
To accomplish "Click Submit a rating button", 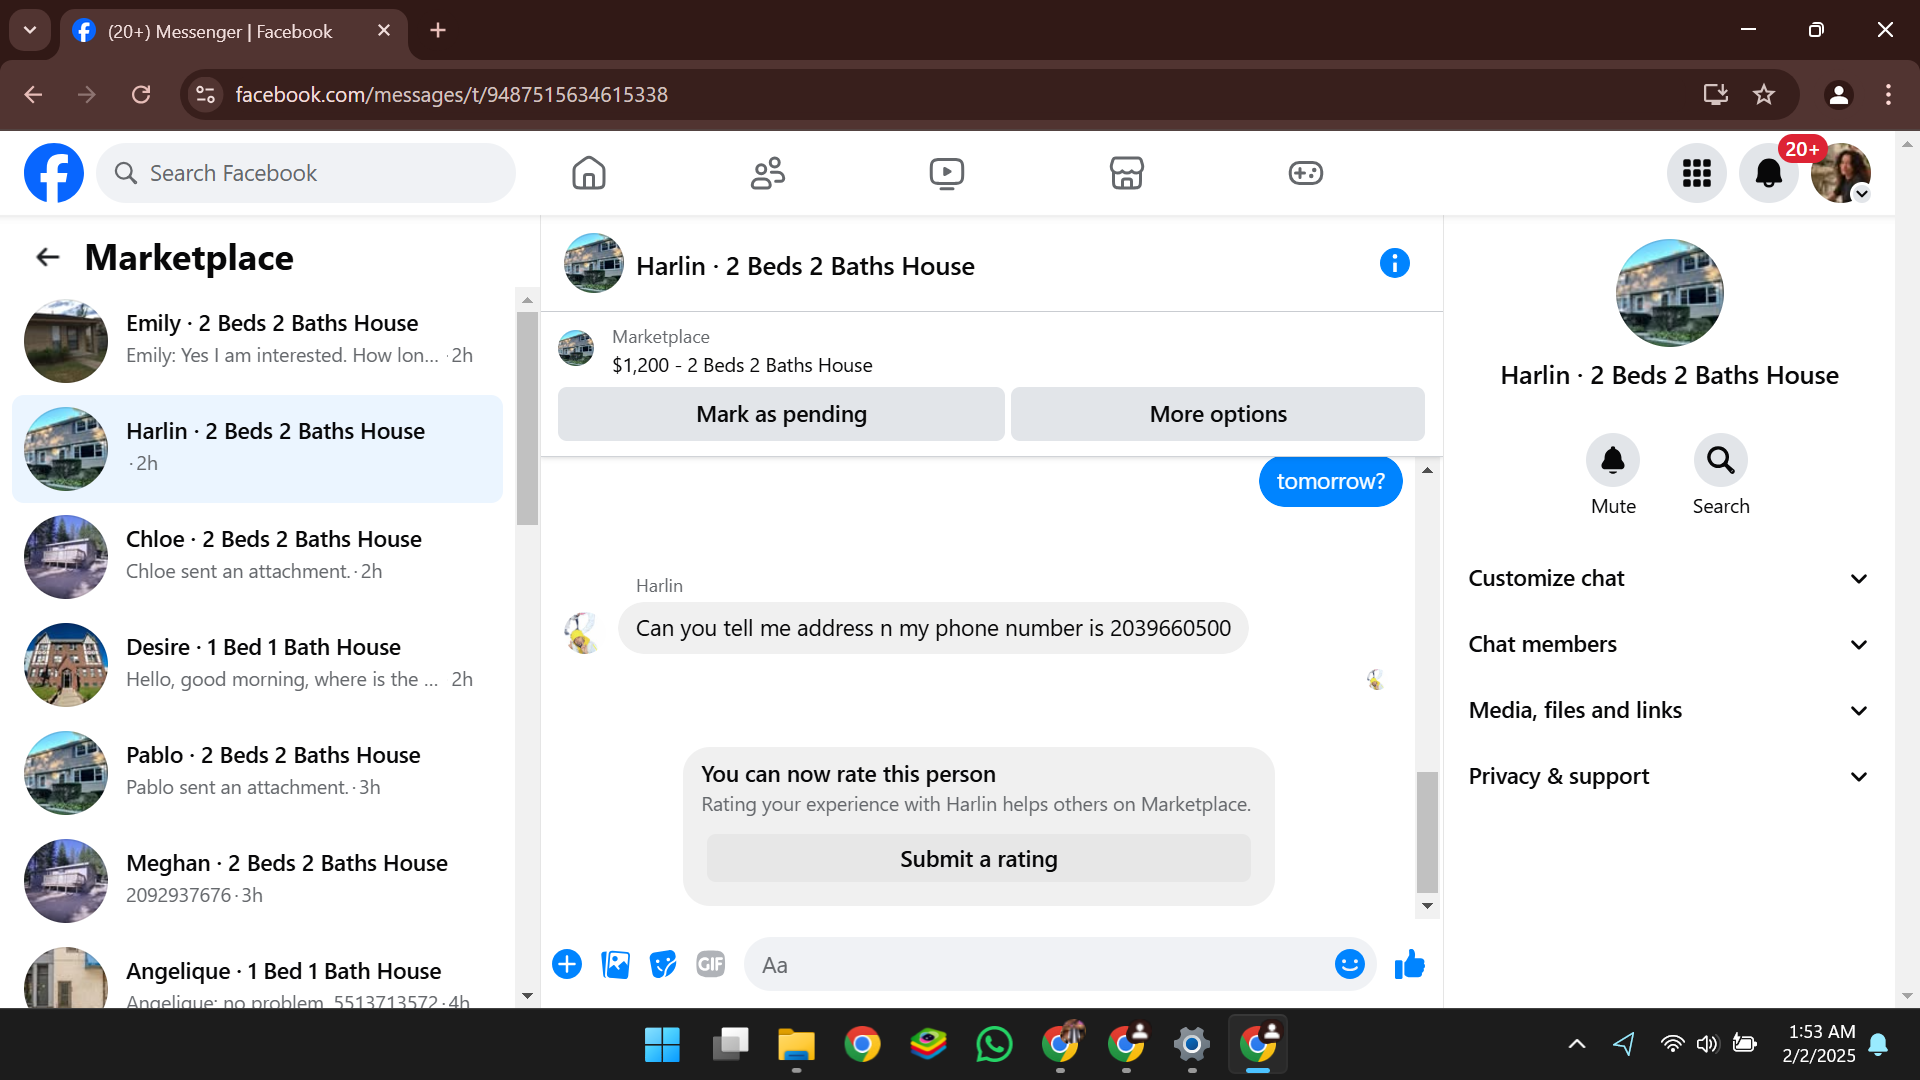I will [978, 860].
